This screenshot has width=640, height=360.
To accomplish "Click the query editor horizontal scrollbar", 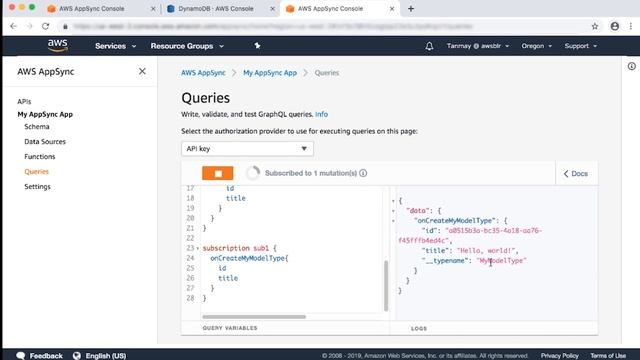I will 254,317.
